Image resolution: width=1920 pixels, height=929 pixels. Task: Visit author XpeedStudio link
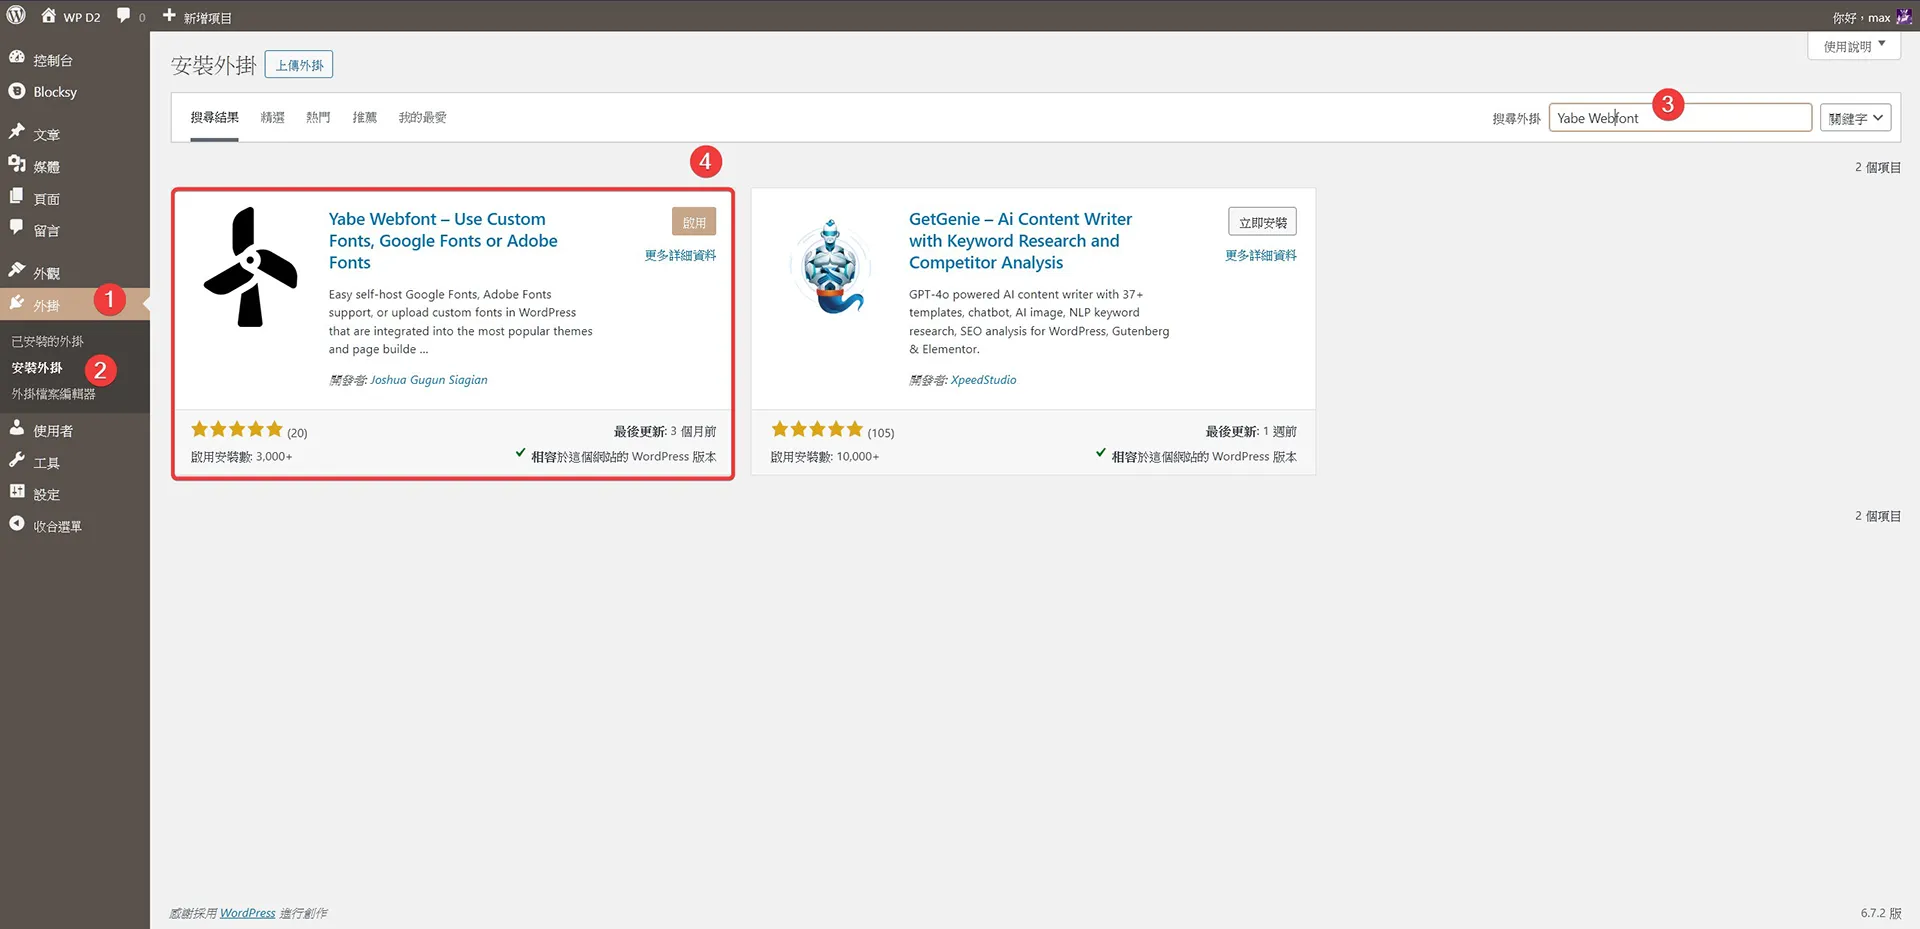983,380
